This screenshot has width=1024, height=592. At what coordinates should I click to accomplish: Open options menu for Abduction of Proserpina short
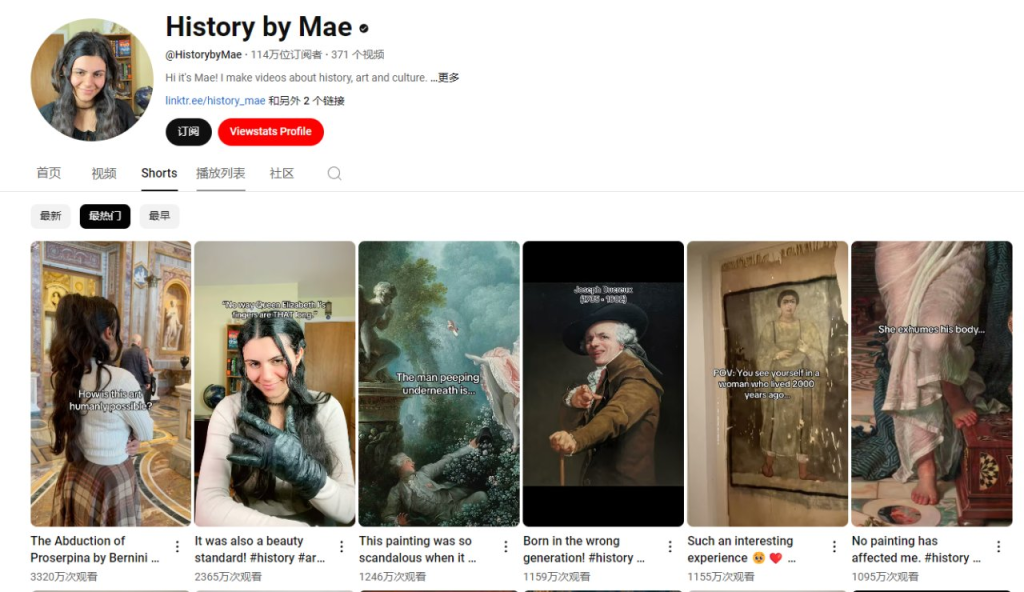tap(177, 546)
